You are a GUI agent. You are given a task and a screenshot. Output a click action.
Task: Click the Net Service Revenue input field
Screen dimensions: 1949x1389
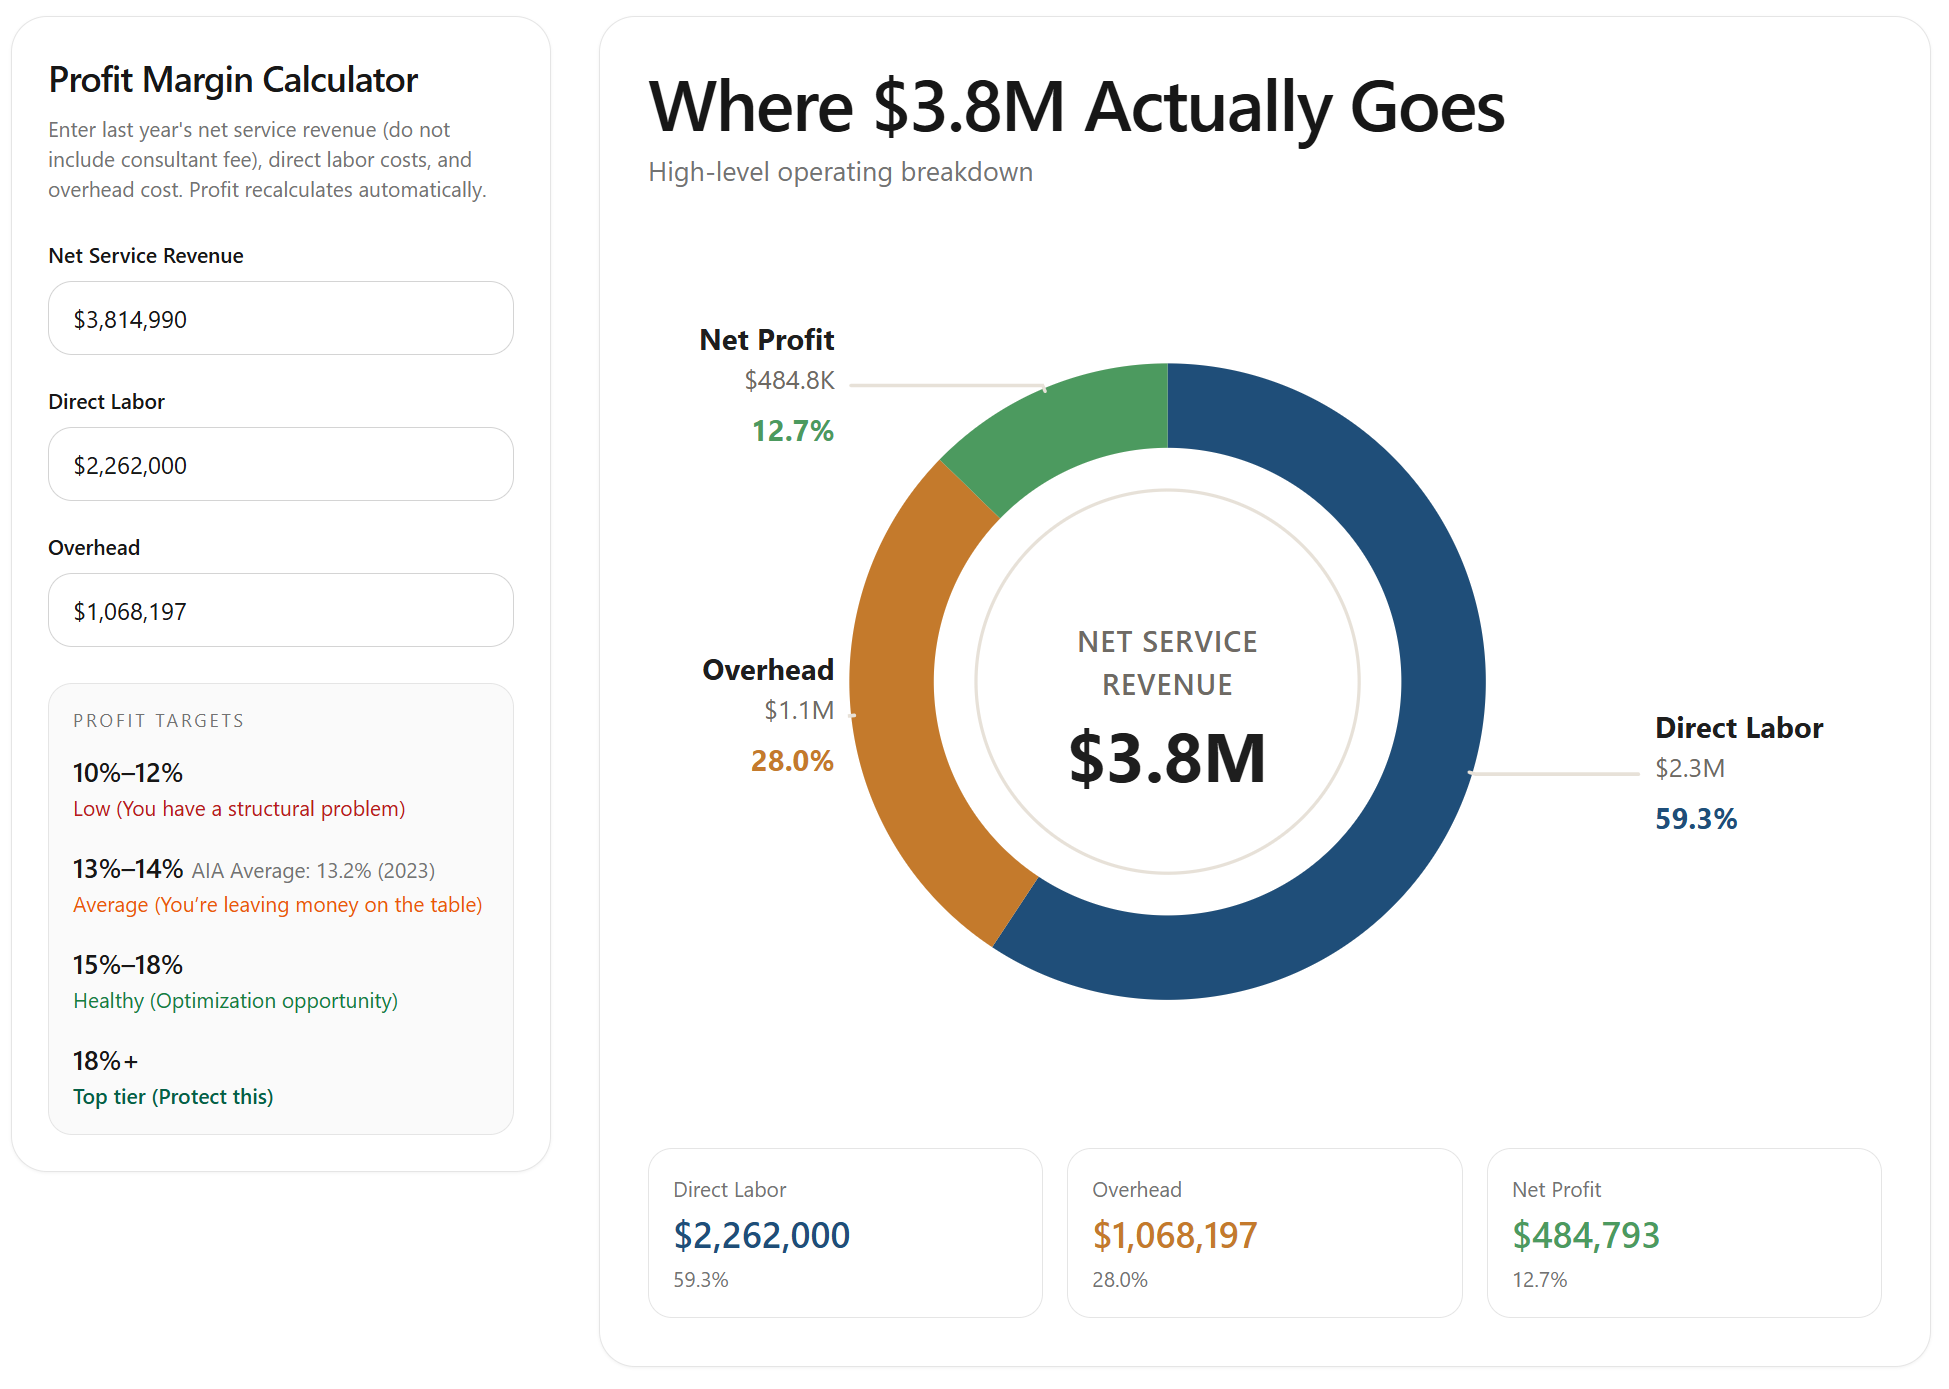click(280, 319)
